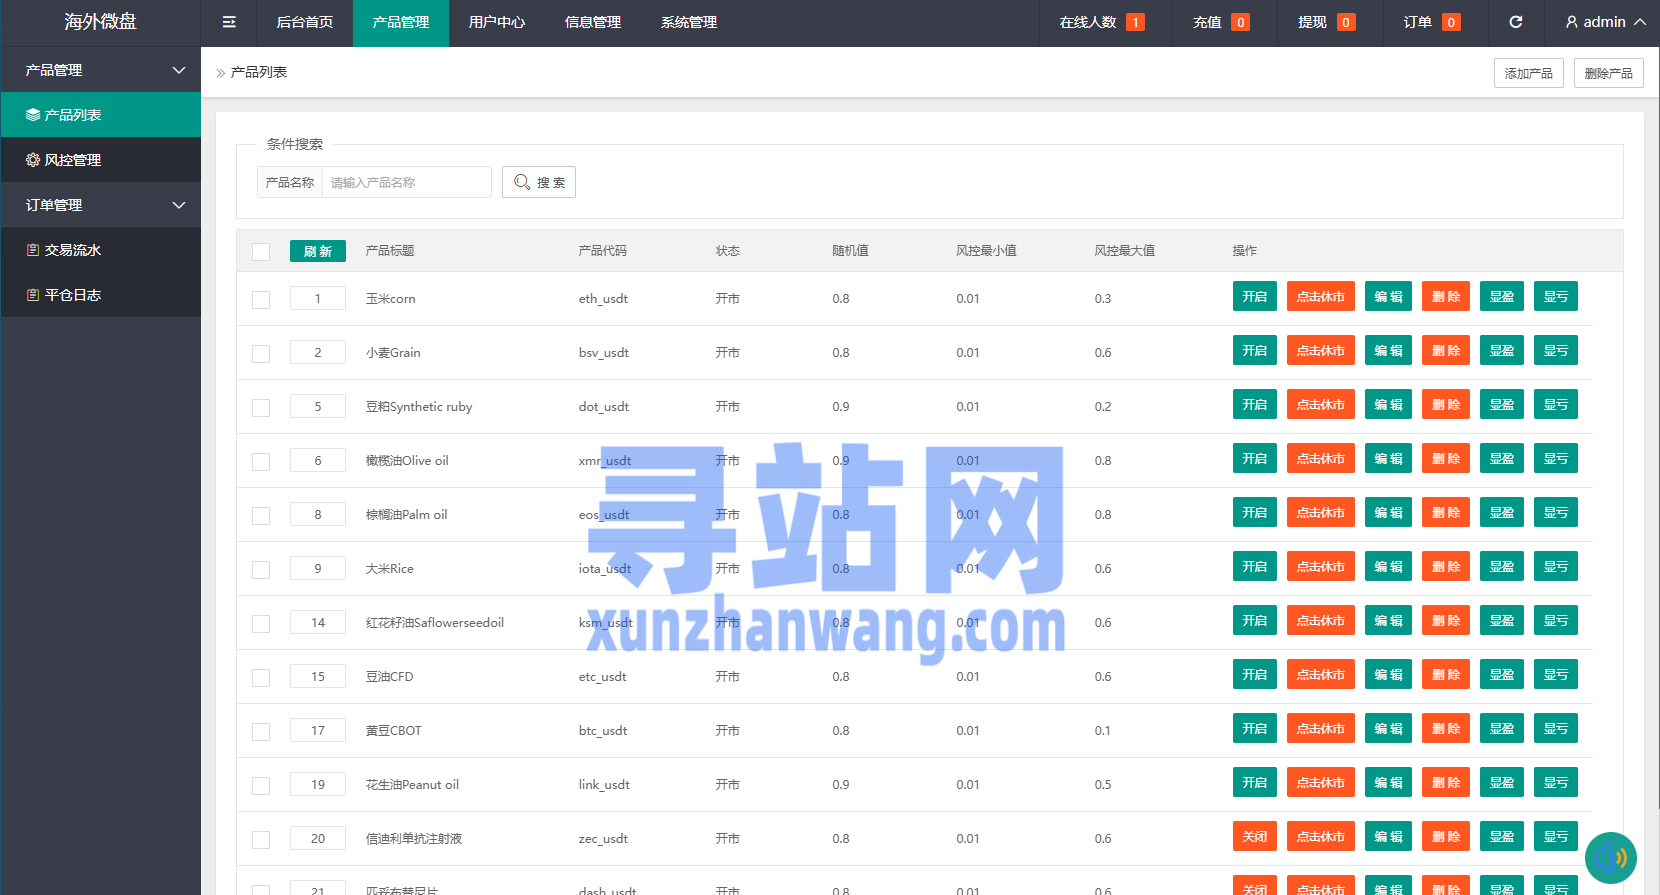The width and height of the screenshot is (1660, 895).
Task: Collapse the 订单管理 sidebar group
Action: 100,205
